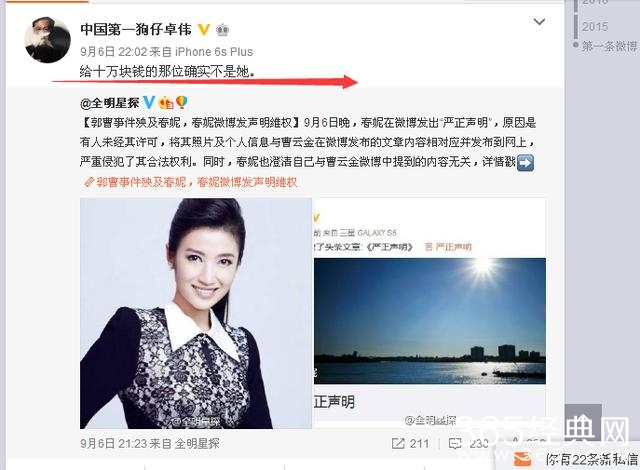View the woman portrait photo thumbnail
Screen dimensions: 640x470
point(196,313)
